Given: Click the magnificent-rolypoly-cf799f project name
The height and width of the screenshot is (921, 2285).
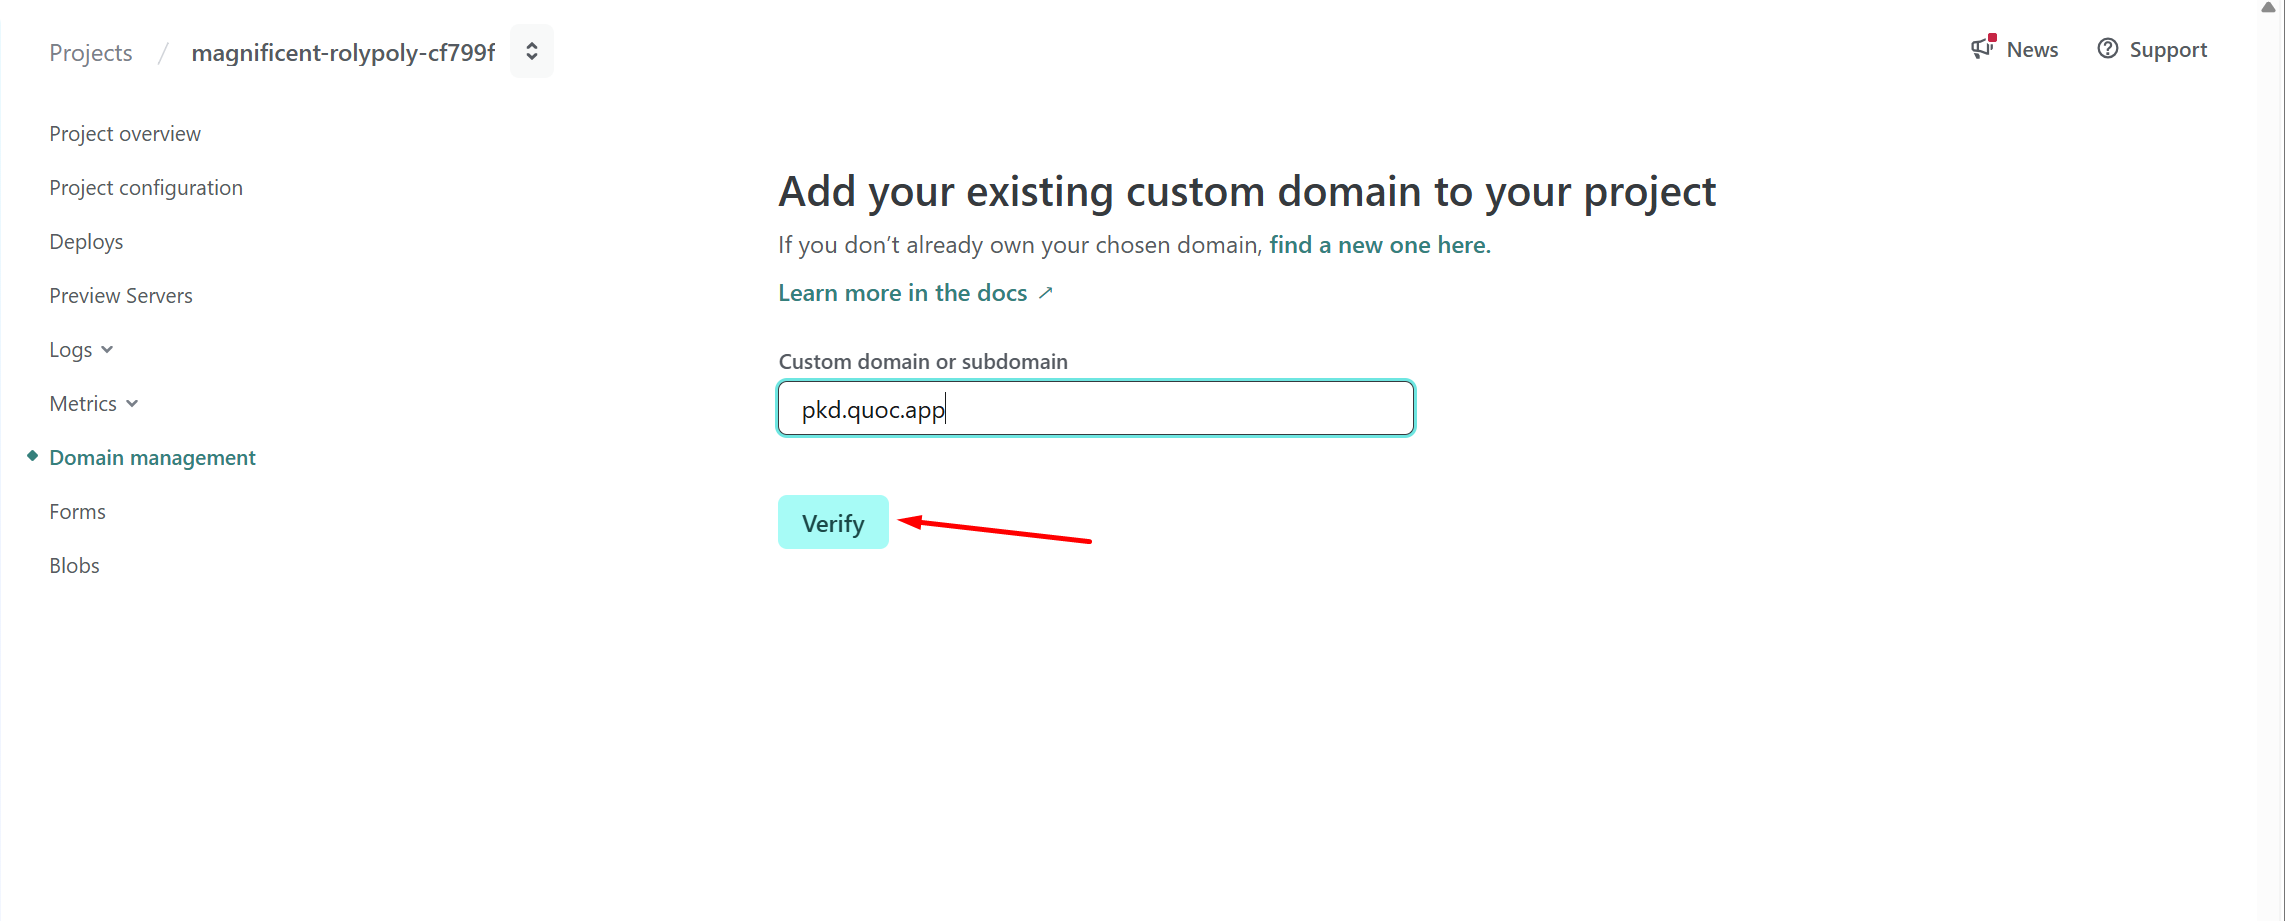Looking at the screenshot, I should point(343,53).
